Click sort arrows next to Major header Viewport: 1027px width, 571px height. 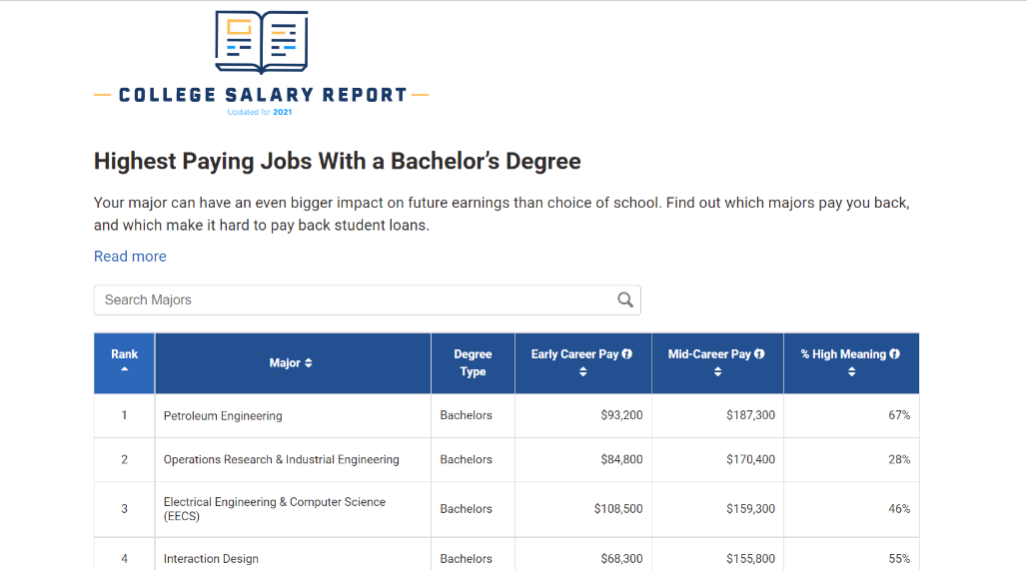[x=308, y=363]
